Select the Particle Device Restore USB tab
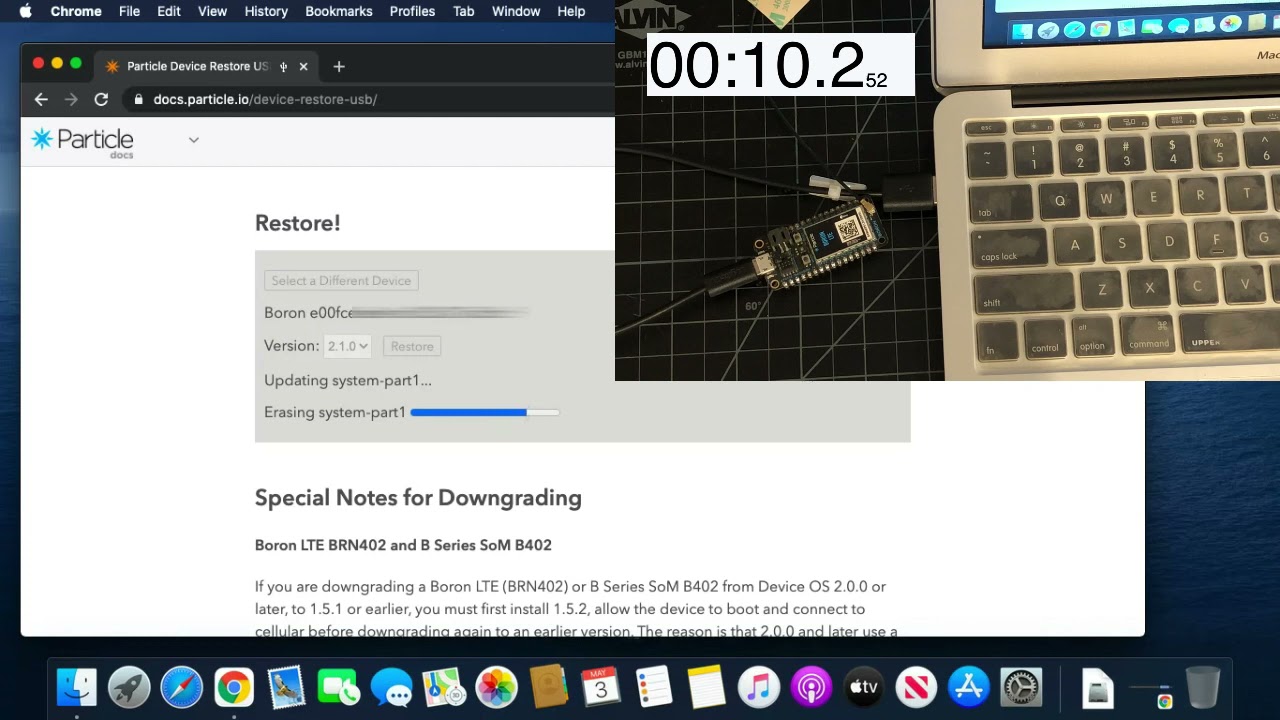Screen dimensions: 1280x720 click(207, 67)
